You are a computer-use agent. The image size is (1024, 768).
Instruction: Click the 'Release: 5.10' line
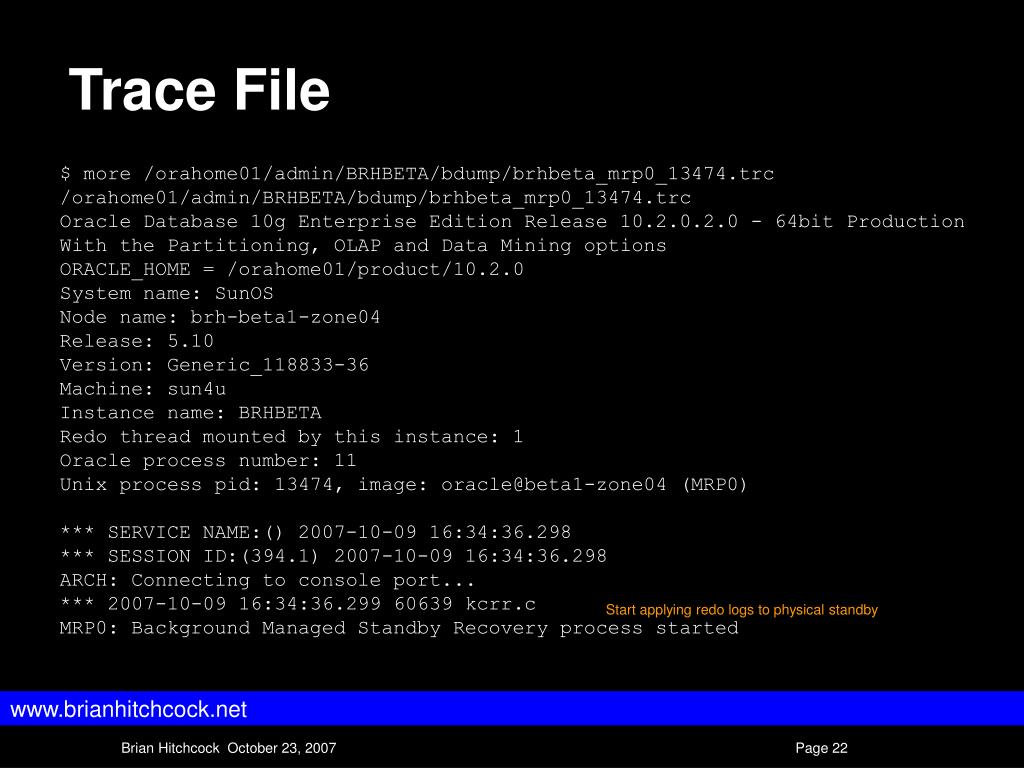pos(136,341)
